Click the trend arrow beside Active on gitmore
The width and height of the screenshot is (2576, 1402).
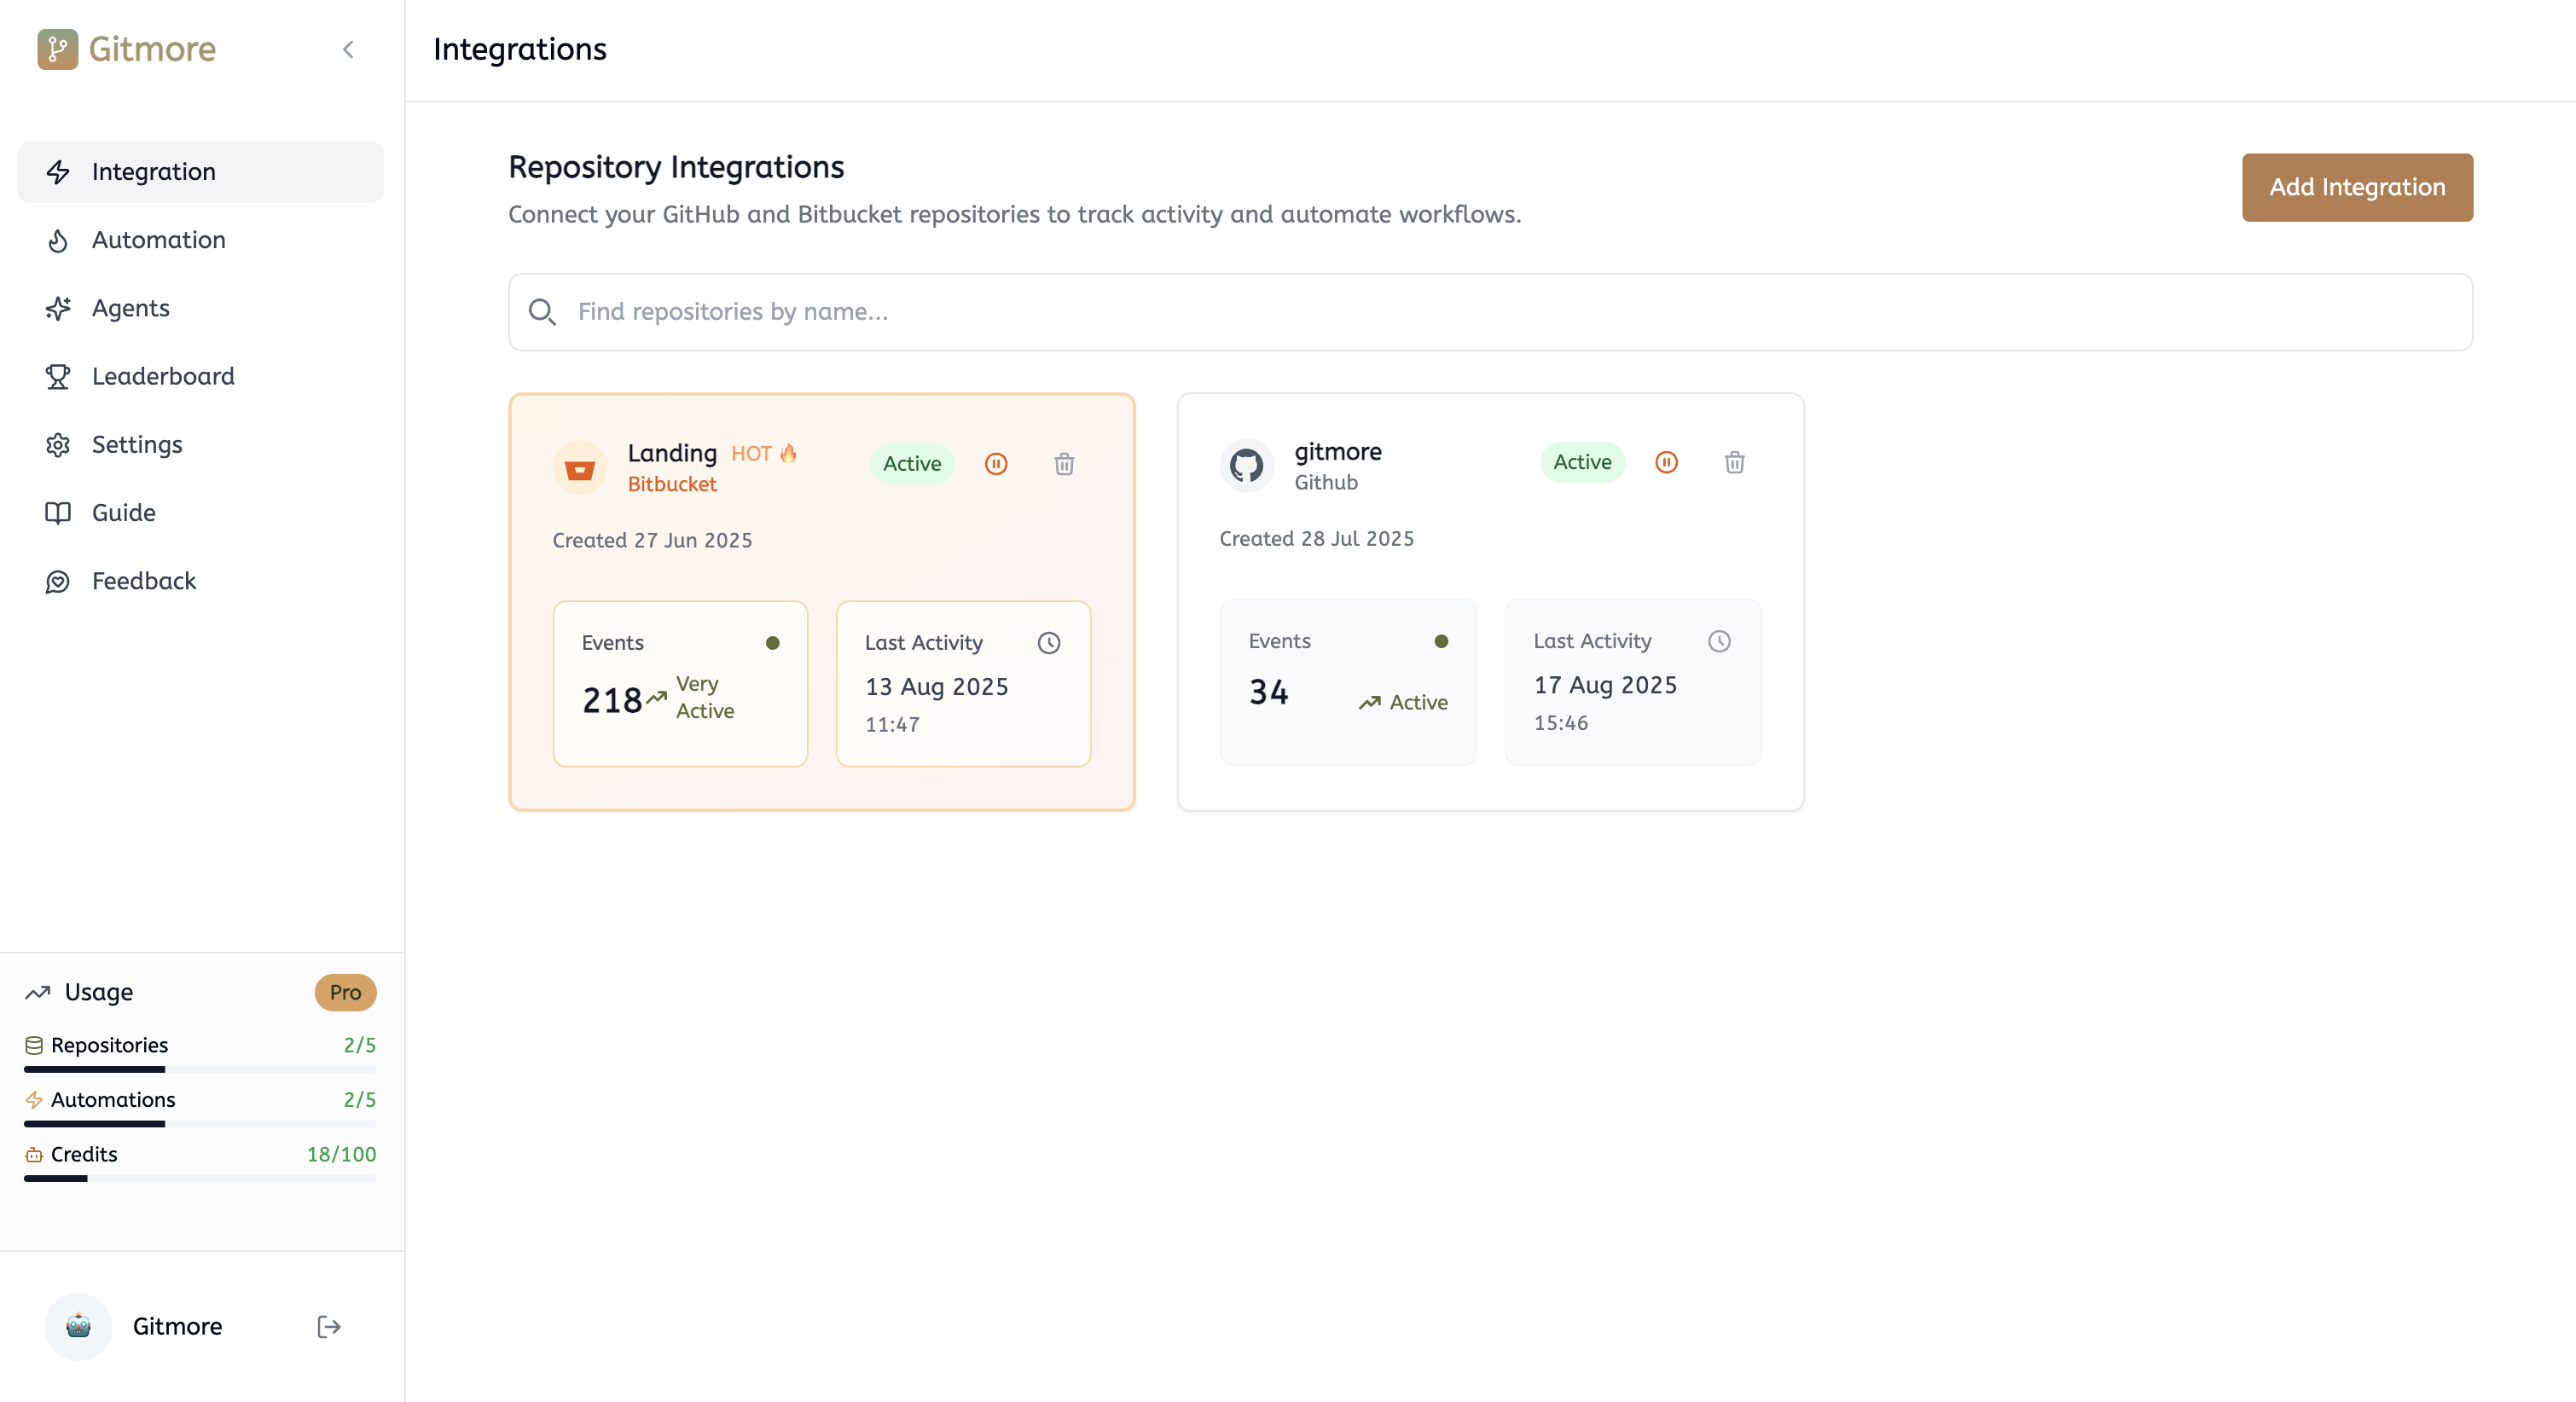[x=1369, y=703]
